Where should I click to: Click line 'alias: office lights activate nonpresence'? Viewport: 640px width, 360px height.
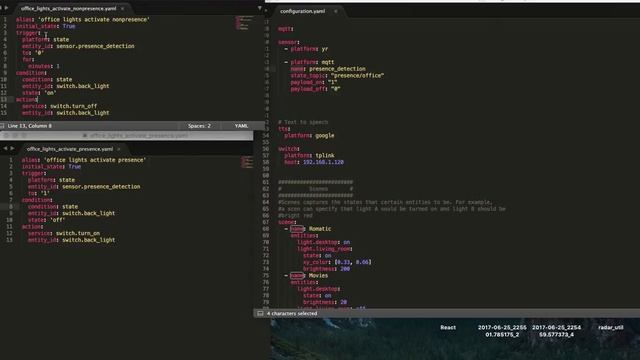coord(82,19)
